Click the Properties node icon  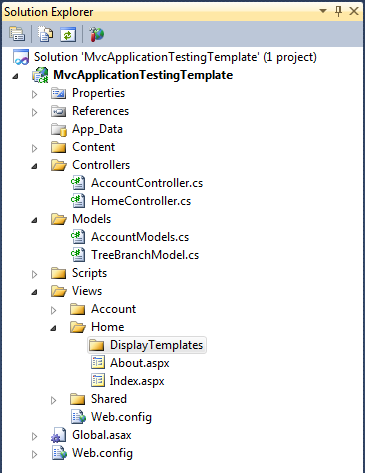59,93
